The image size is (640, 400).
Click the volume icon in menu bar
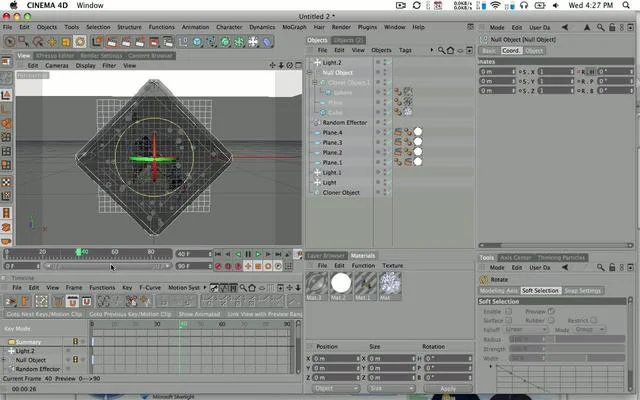pyautogui.click(x=556, y=5)
